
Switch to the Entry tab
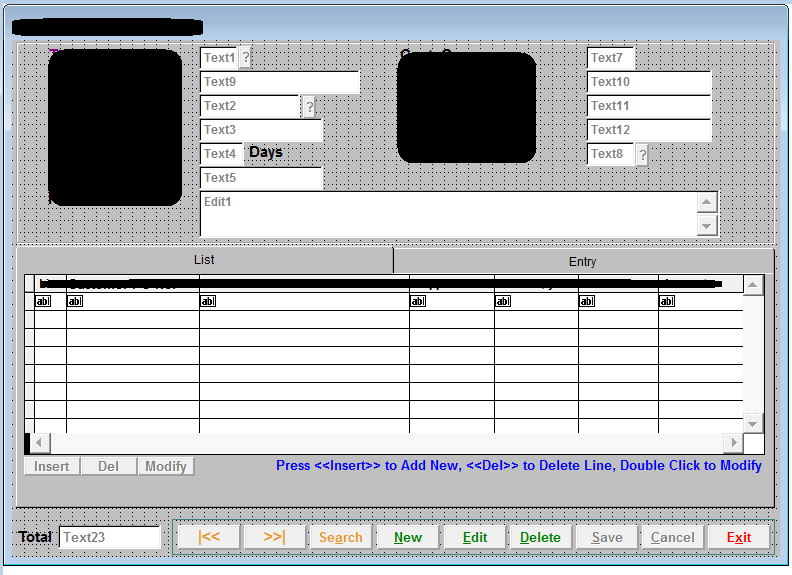pyautogui.click(x=583, y=262)
